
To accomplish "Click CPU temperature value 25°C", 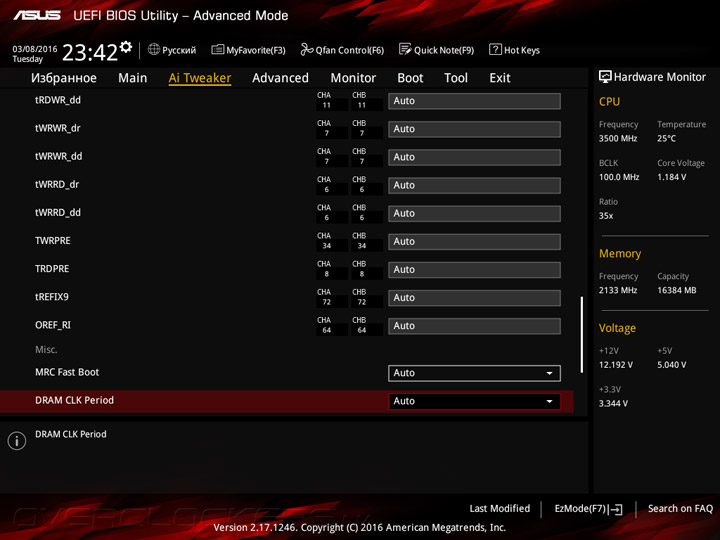I will coord(667,138).
